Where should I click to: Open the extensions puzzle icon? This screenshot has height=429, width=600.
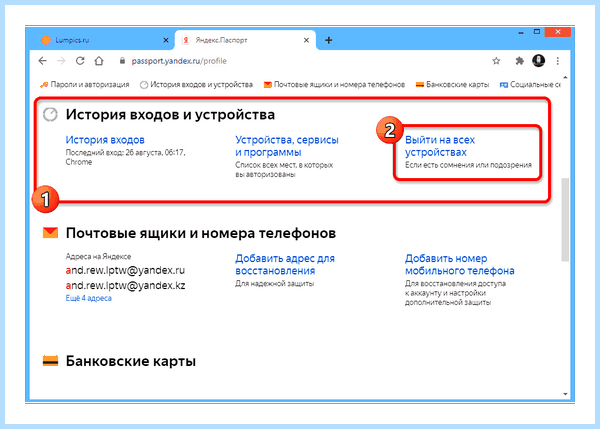tap(519, 61)
